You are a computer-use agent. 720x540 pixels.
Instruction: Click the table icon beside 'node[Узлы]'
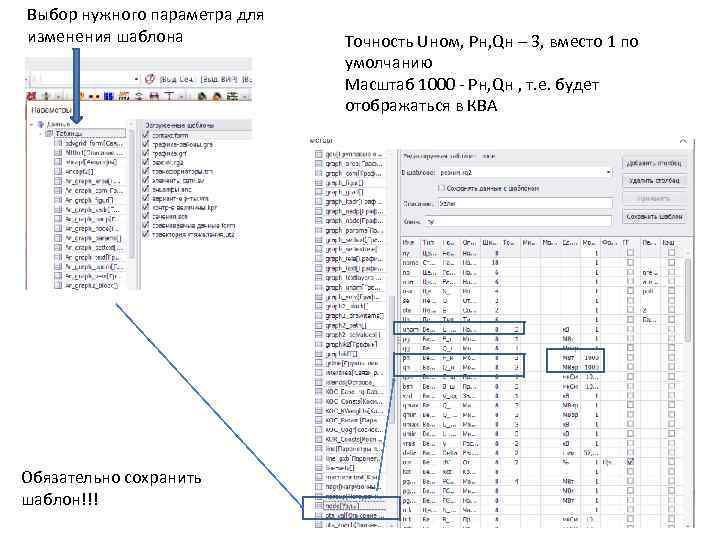[x=319, y=506]
